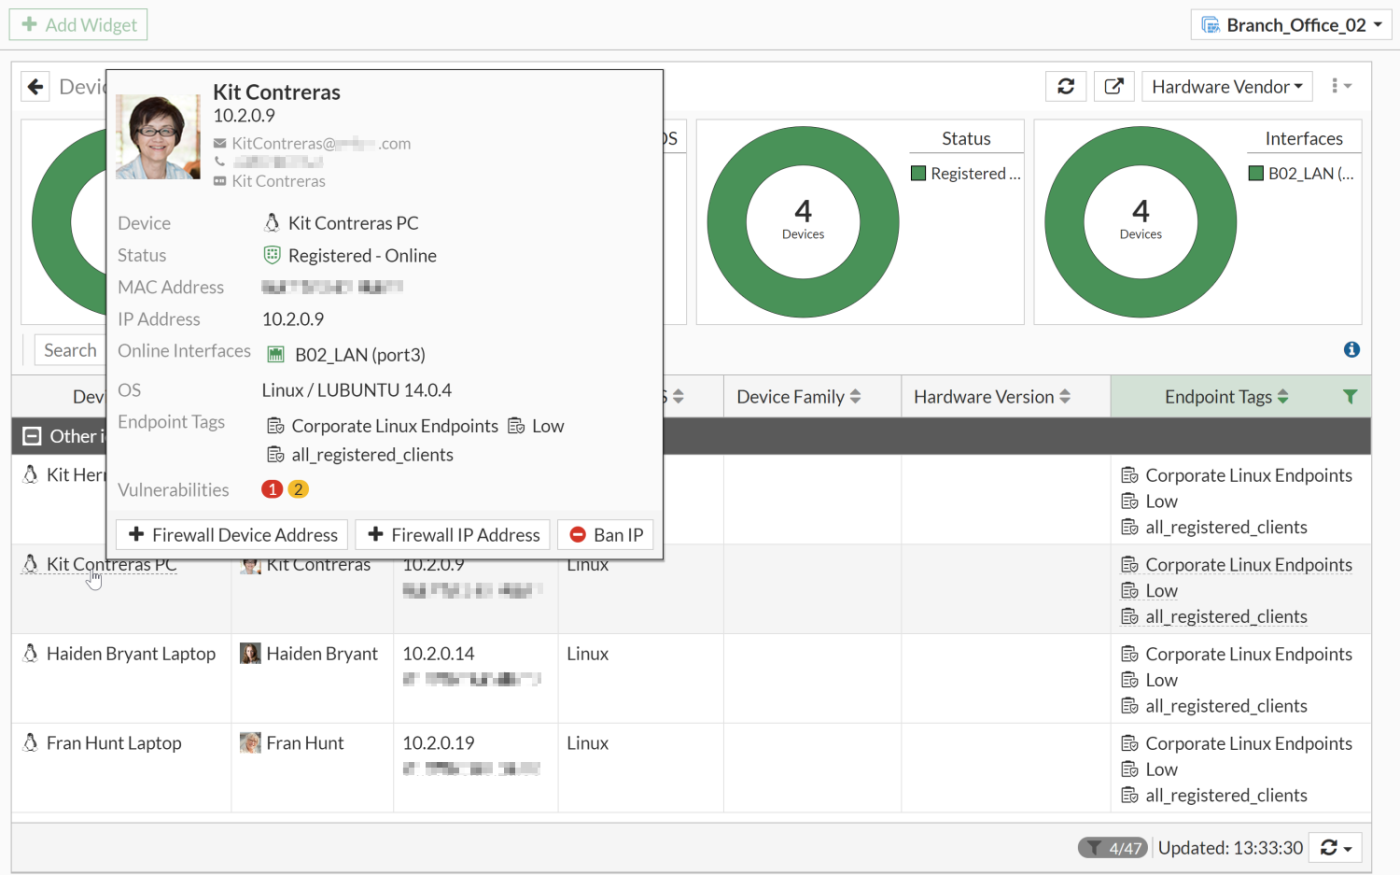
Task: Open the widget in a new window
Action: click(x=1114, y=86)
